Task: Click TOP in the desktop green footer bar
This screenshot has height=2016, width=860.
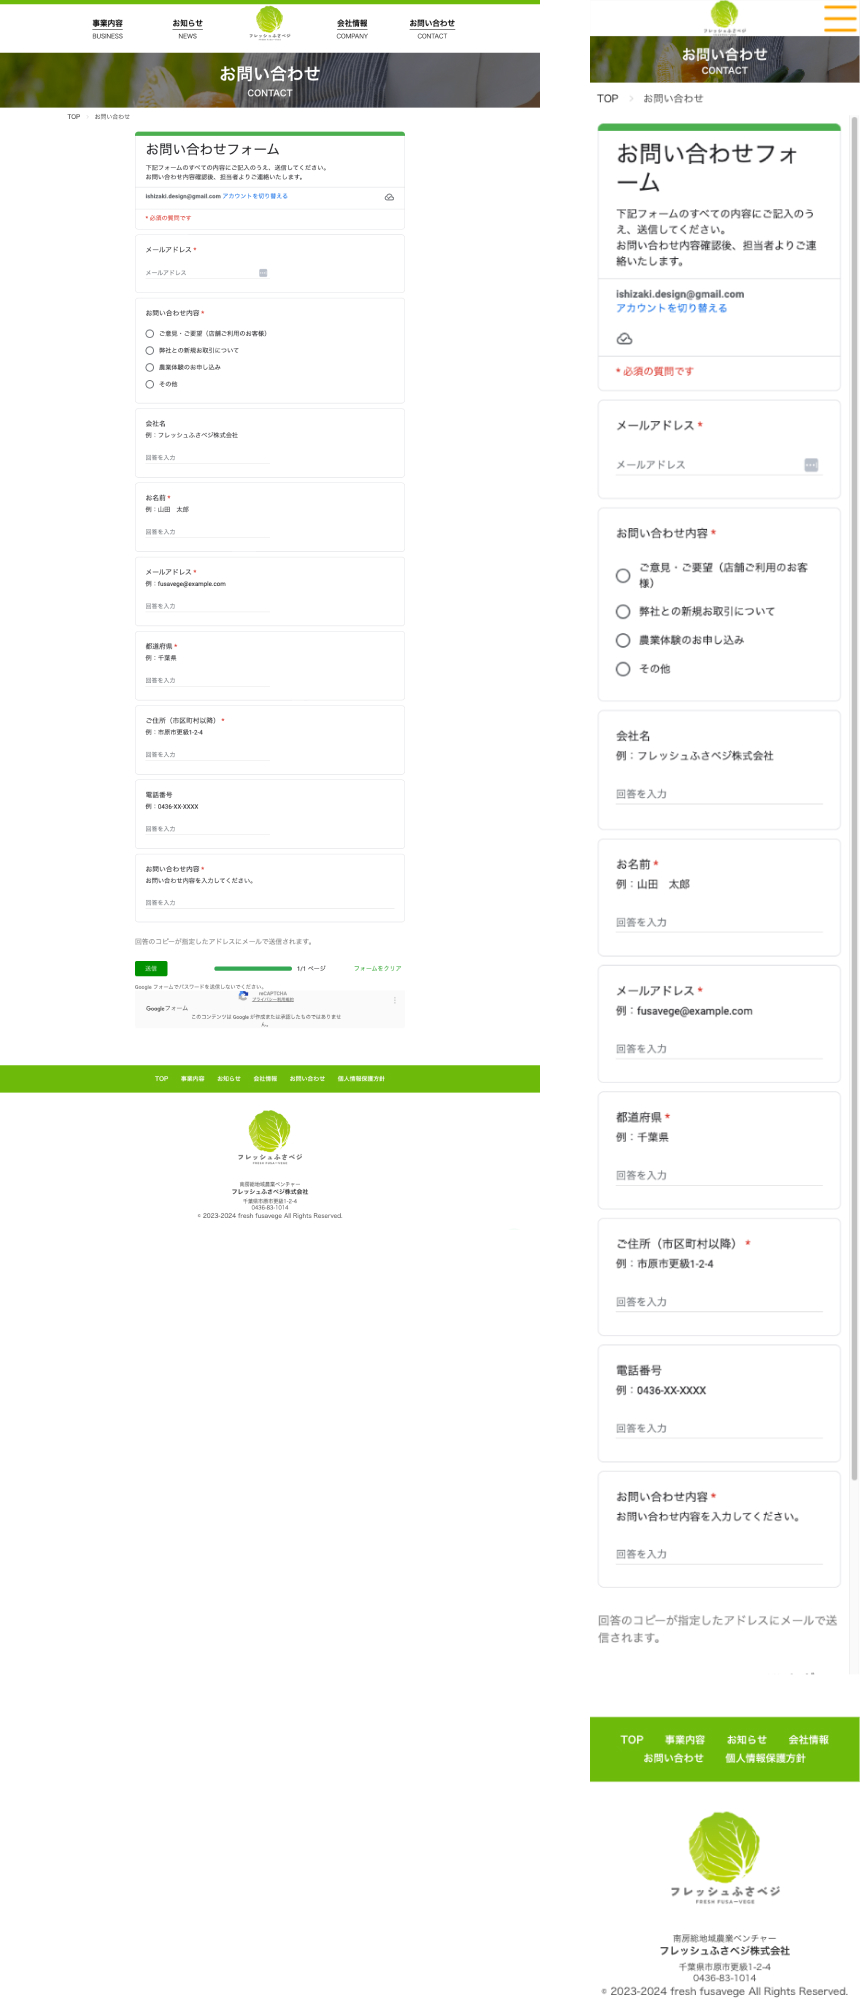Action: coord(161,1079)
